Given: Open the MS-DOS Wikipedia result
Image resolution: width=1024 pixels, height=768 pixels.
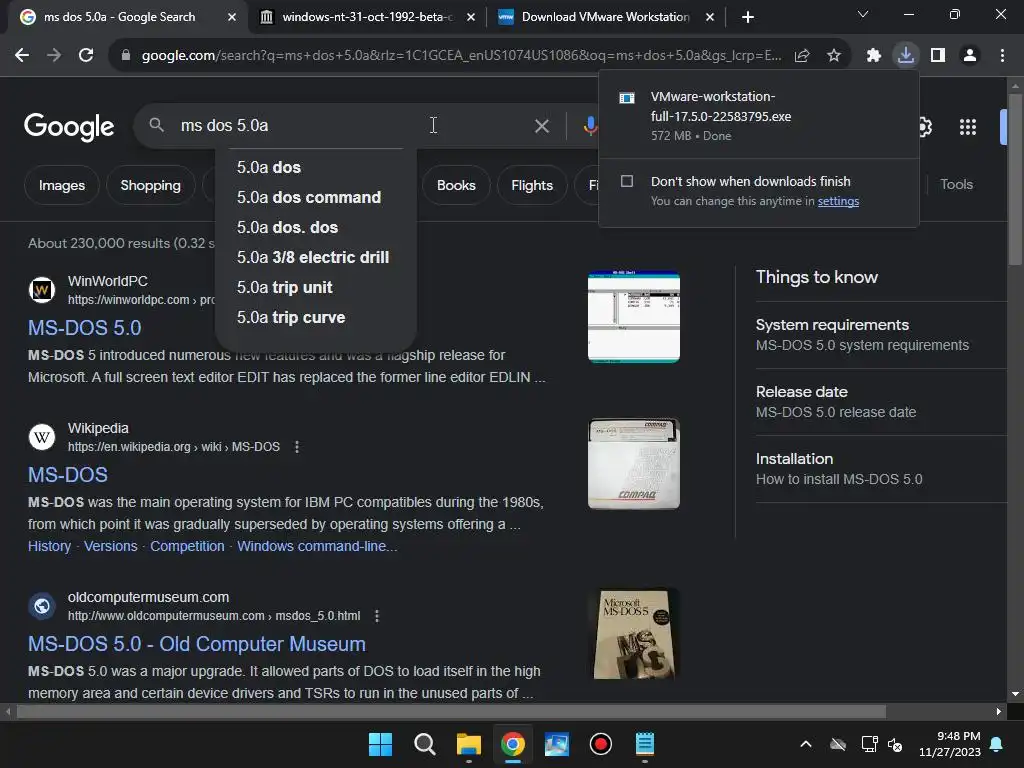Looking at the screenshot, I should pyautogui.click(x=67, y=475).
